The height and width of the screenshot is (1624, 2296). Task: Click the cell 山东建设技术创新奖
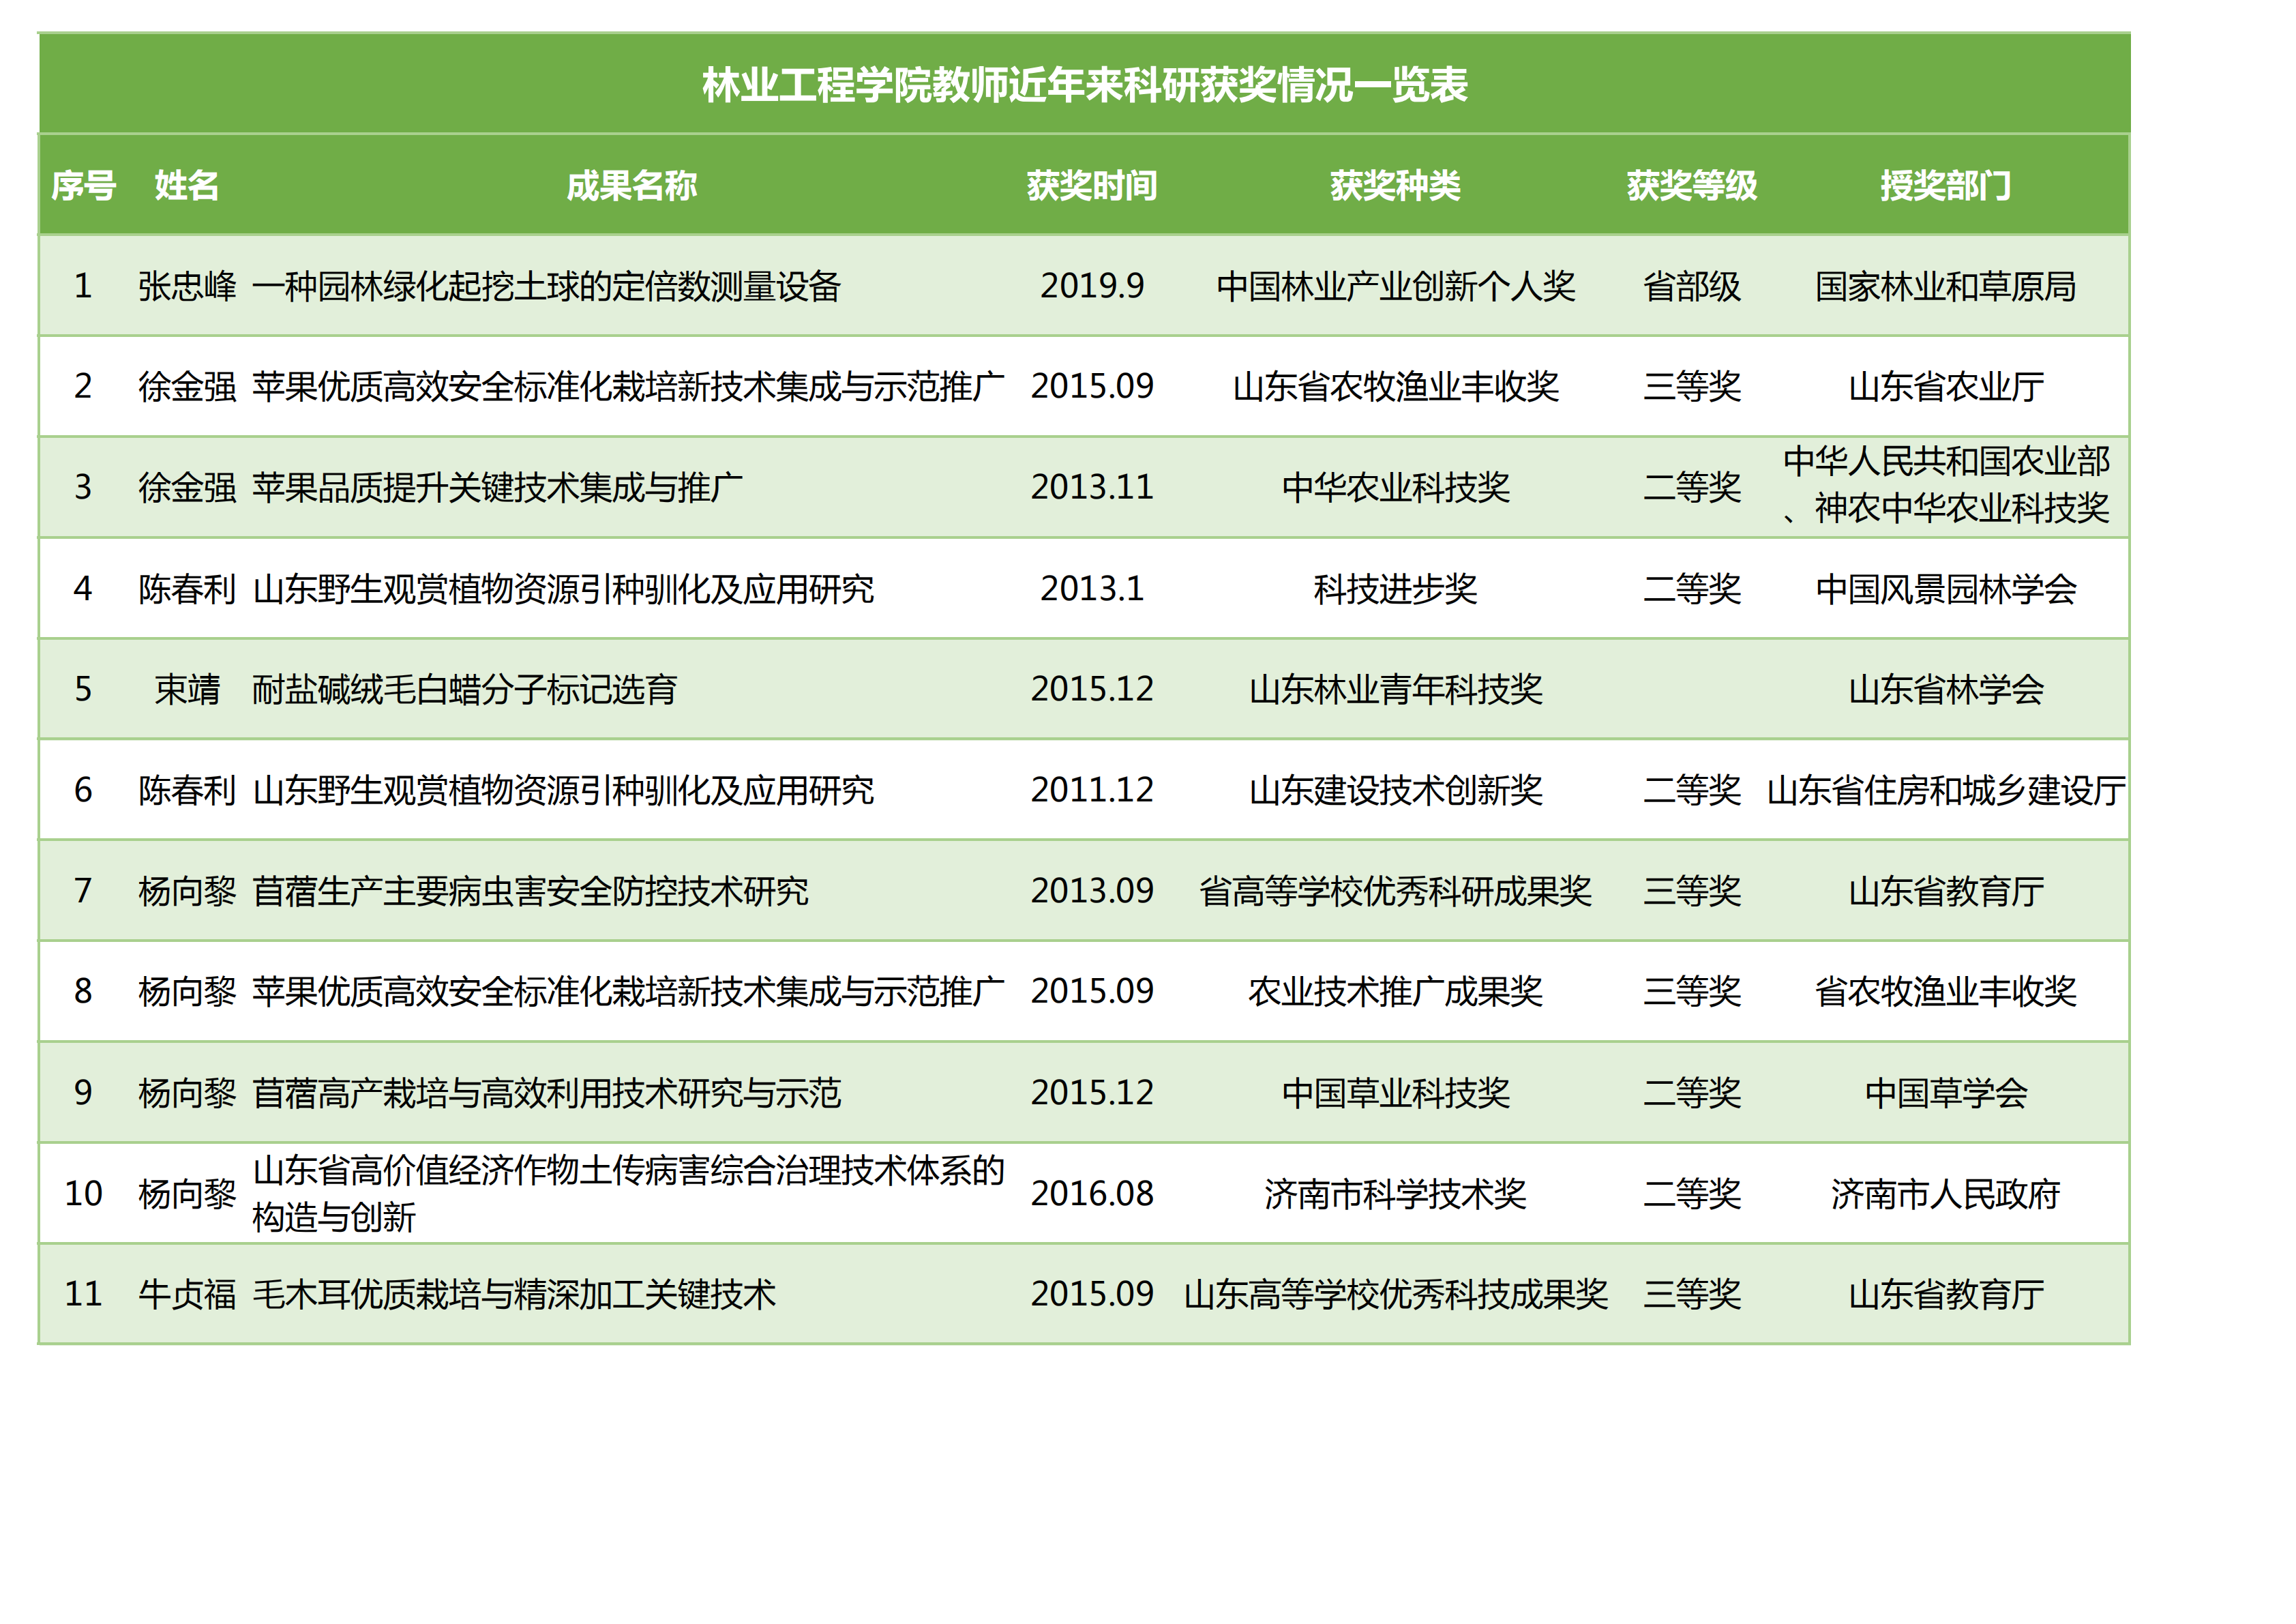1396,790
